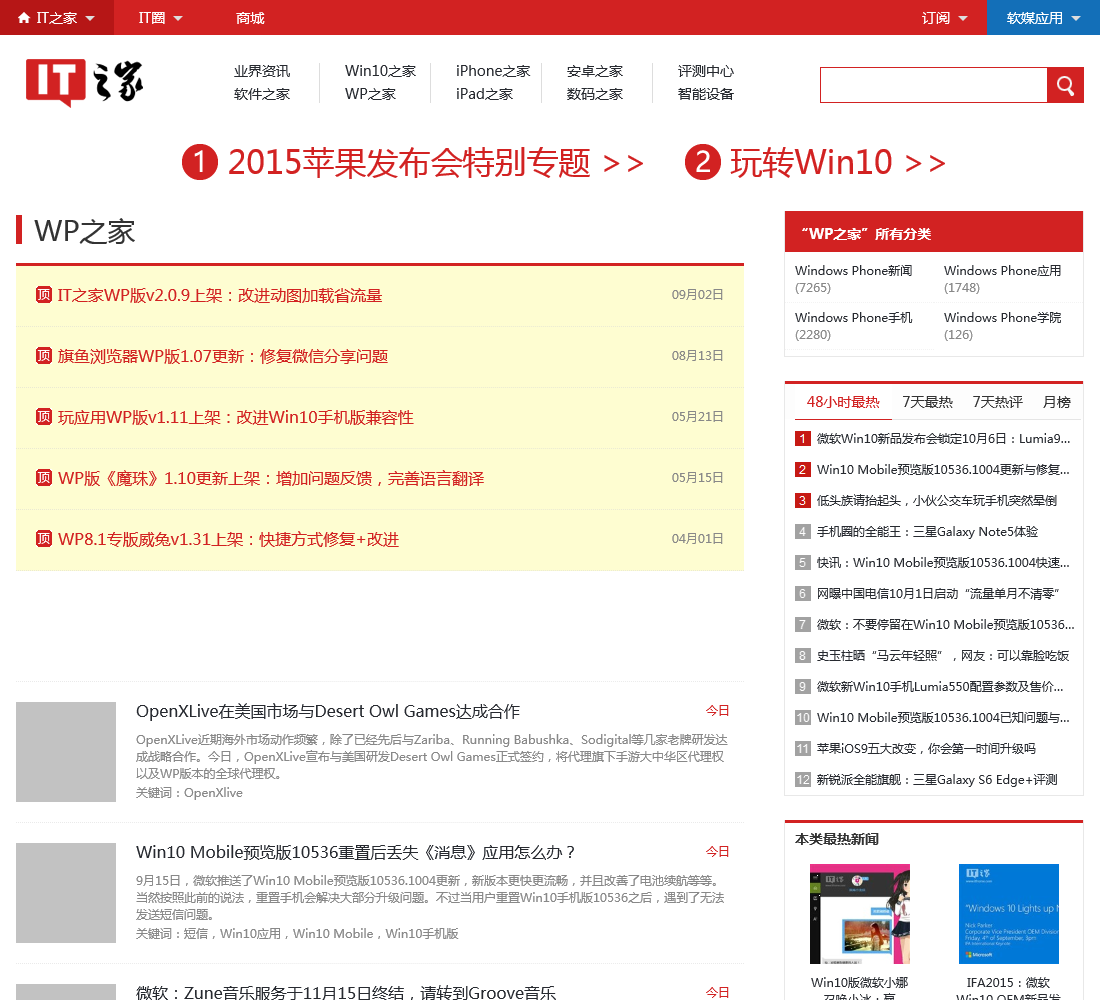Open 评测中心 navigation link

[706, 71]
